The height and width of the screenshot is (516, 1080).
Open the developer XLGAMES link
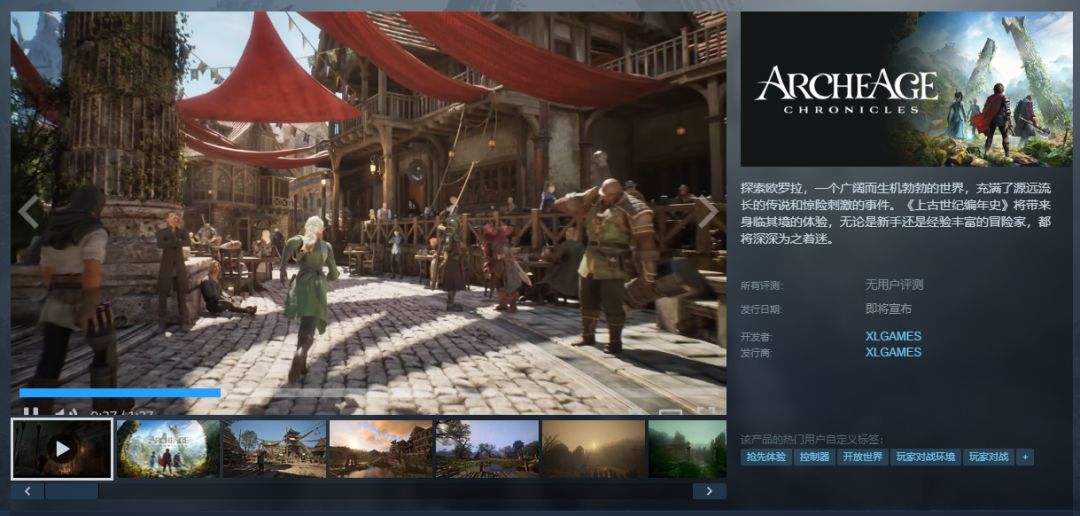893,337
